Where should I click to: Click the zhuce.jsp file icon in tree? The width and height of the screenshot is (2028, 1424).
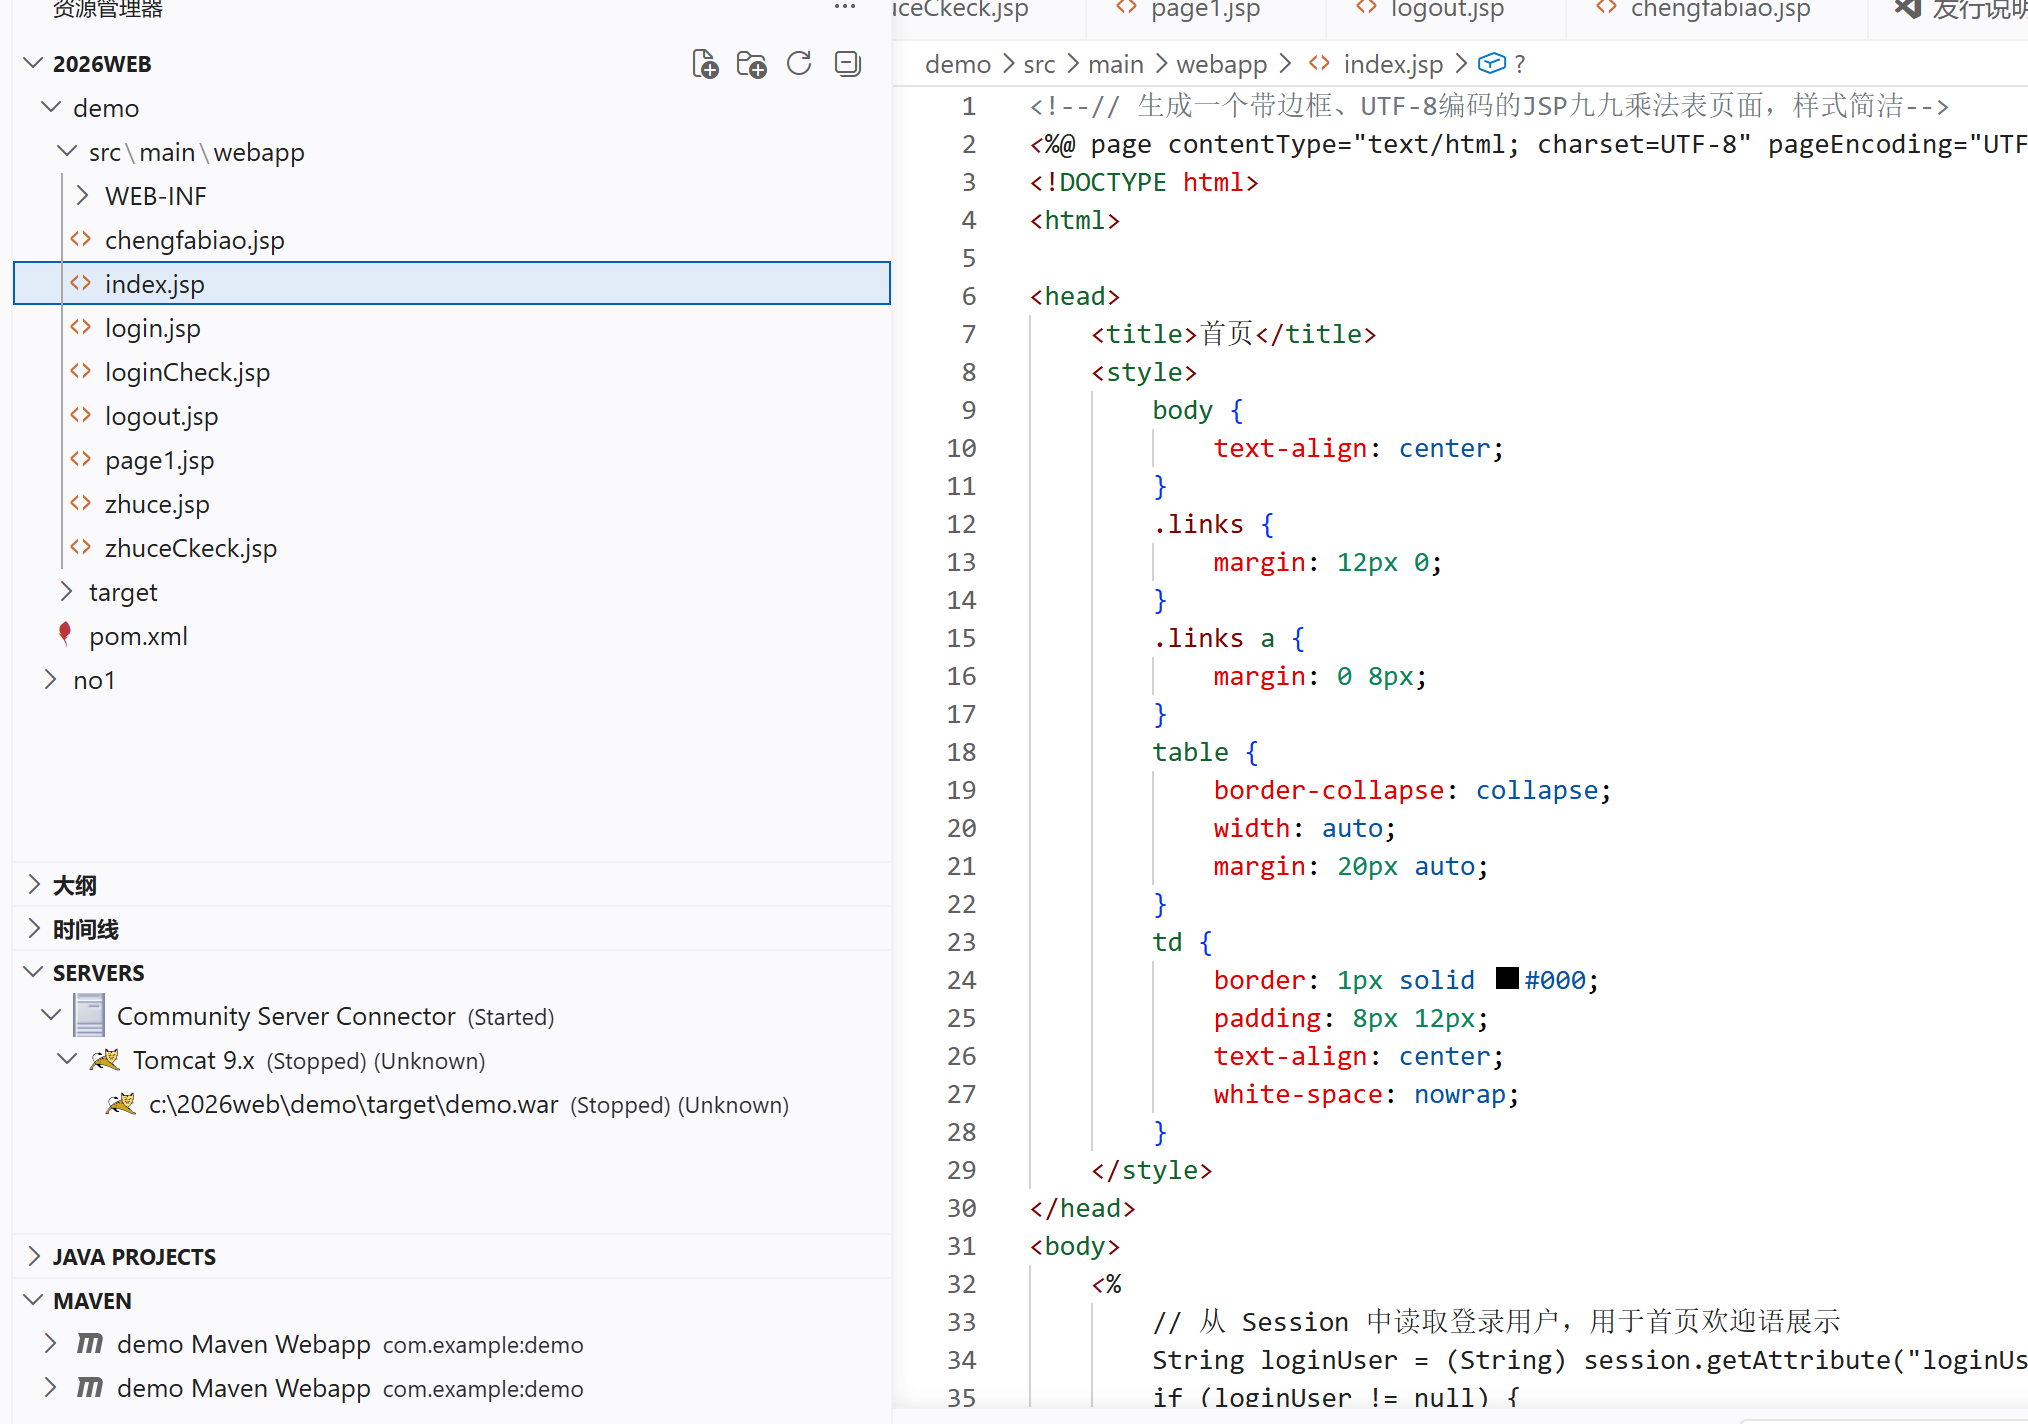[81, 504]
